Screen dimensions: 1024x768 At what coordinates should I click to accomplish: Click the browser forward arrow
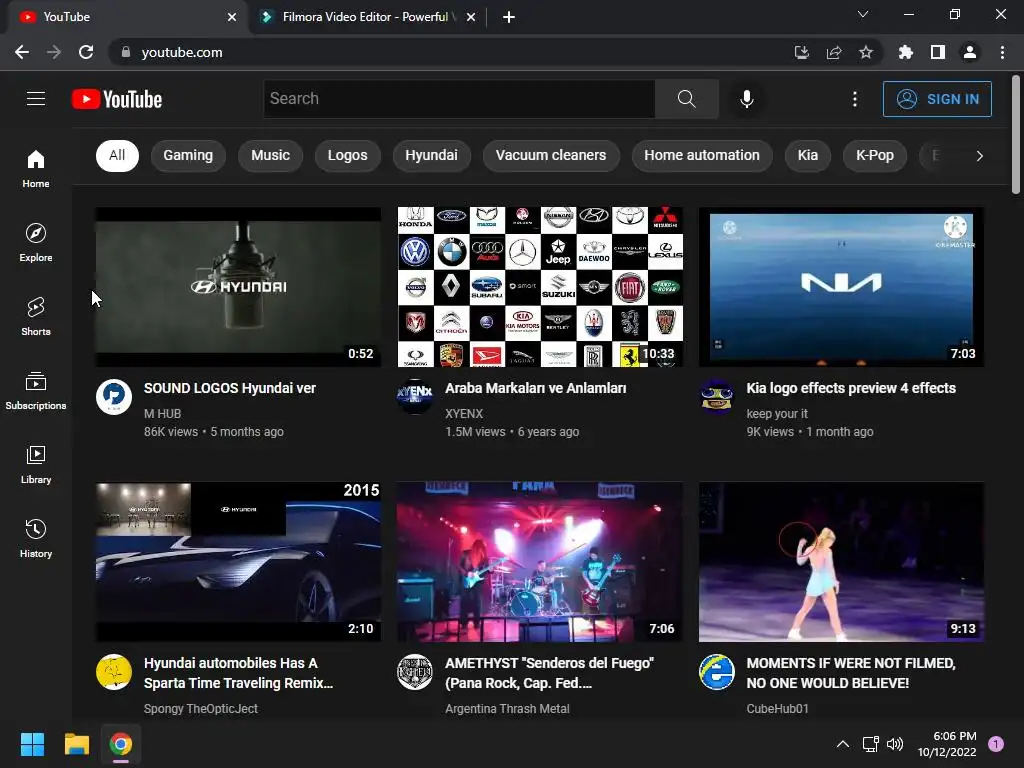[x=54, y=52]
